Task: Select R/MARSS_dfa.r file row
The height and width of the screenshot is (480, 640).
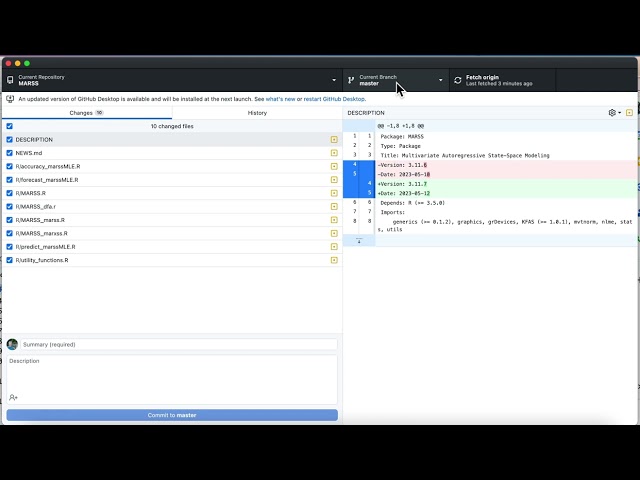Action: (172, 207)
